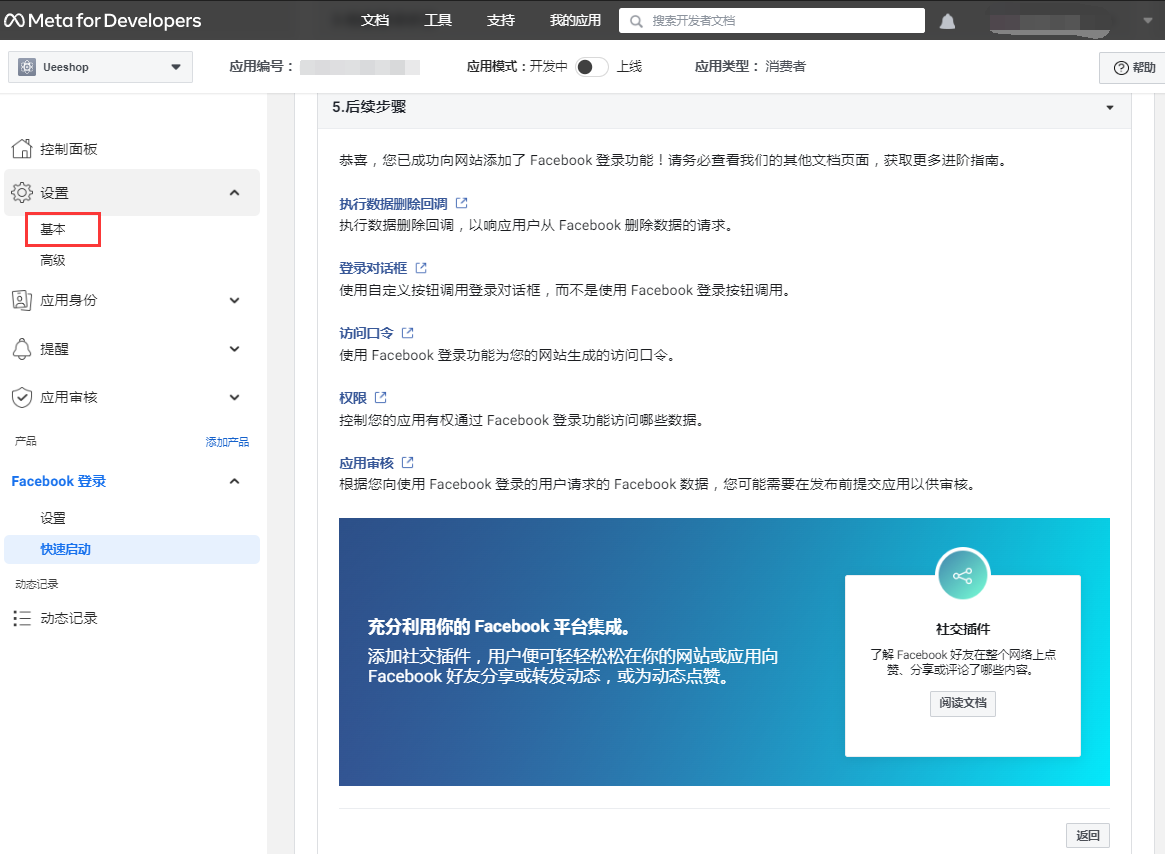Collapse the 设置 sidebar section
The image size is (1165, 854).
pyautogui.click(x=235, y=193)
